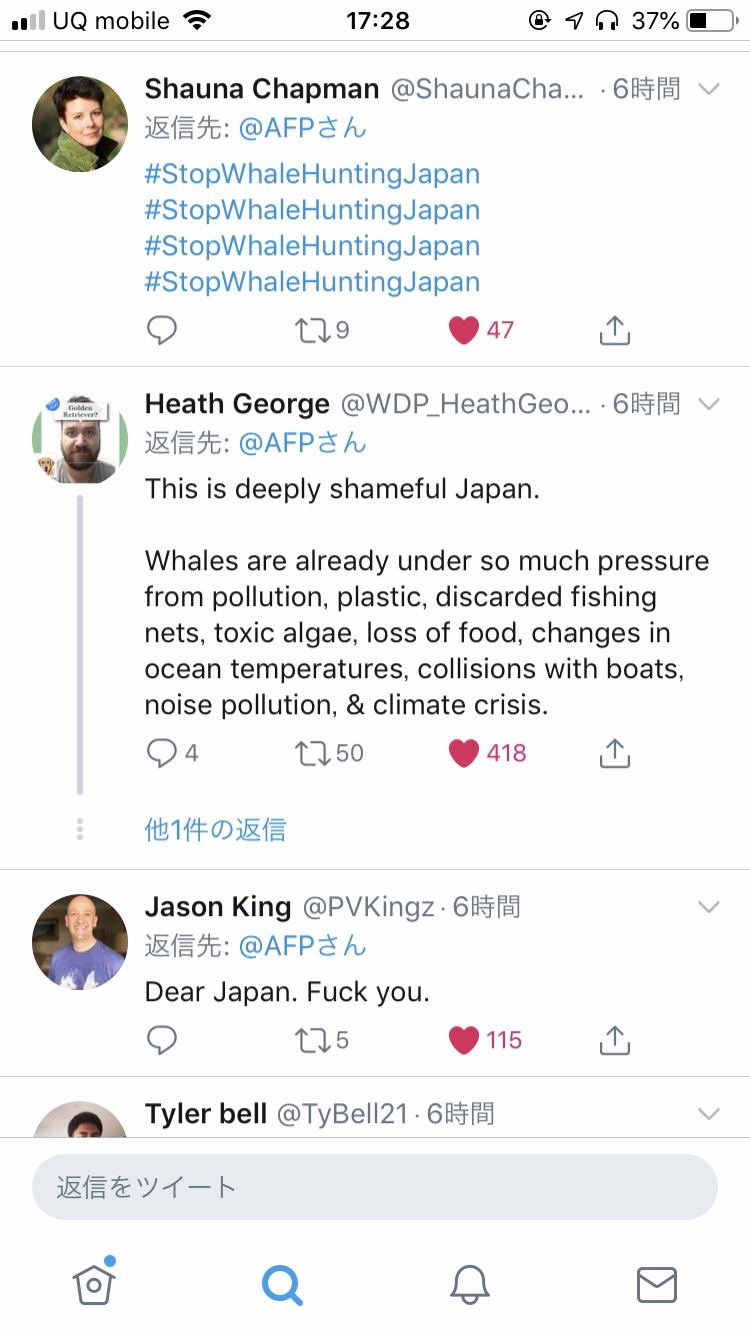Share Heath George's tweet
Image resolution: width=750 pixels, height=1334 pixels.
tap(615, 753)
